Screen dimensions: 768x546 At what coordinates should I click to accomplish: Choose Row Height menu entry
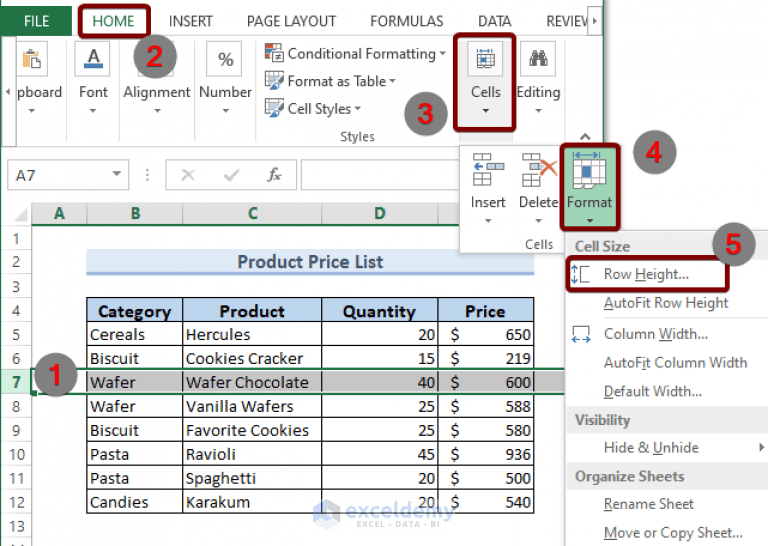coord(647,274)
